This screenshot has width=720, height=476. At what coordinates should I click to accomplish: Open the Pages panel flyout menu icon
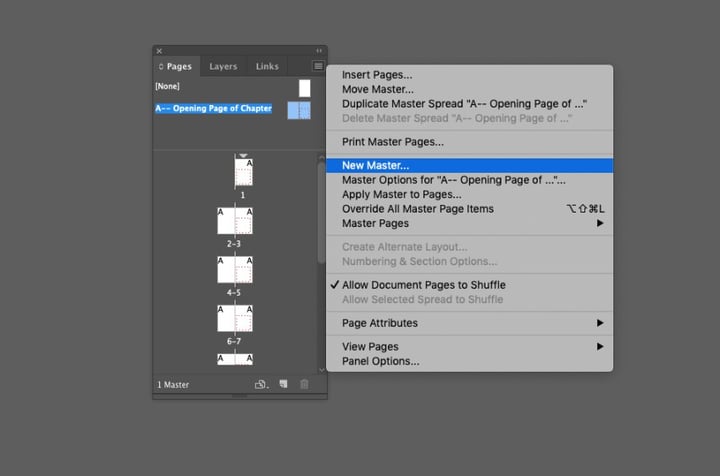pyautogui.click(x=318, y=66)
